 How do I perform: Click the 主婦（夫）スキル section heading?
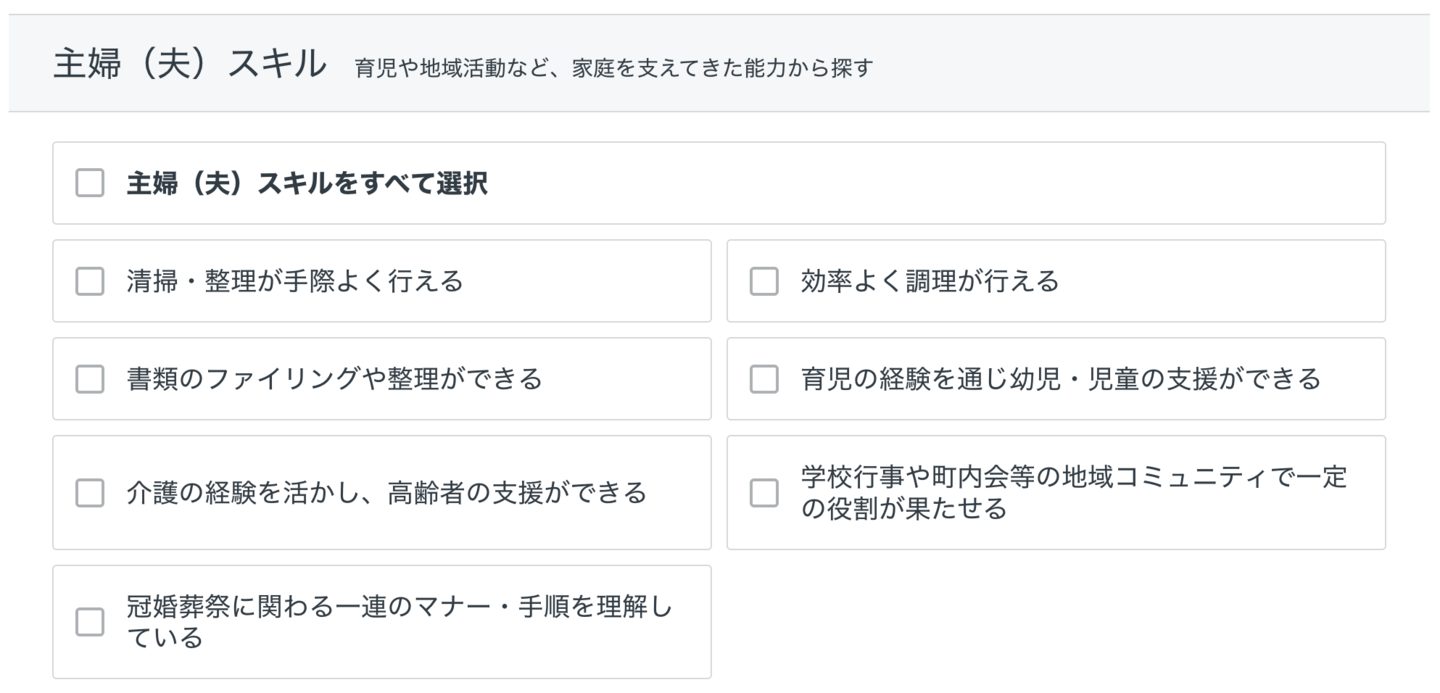click(189, 64)
